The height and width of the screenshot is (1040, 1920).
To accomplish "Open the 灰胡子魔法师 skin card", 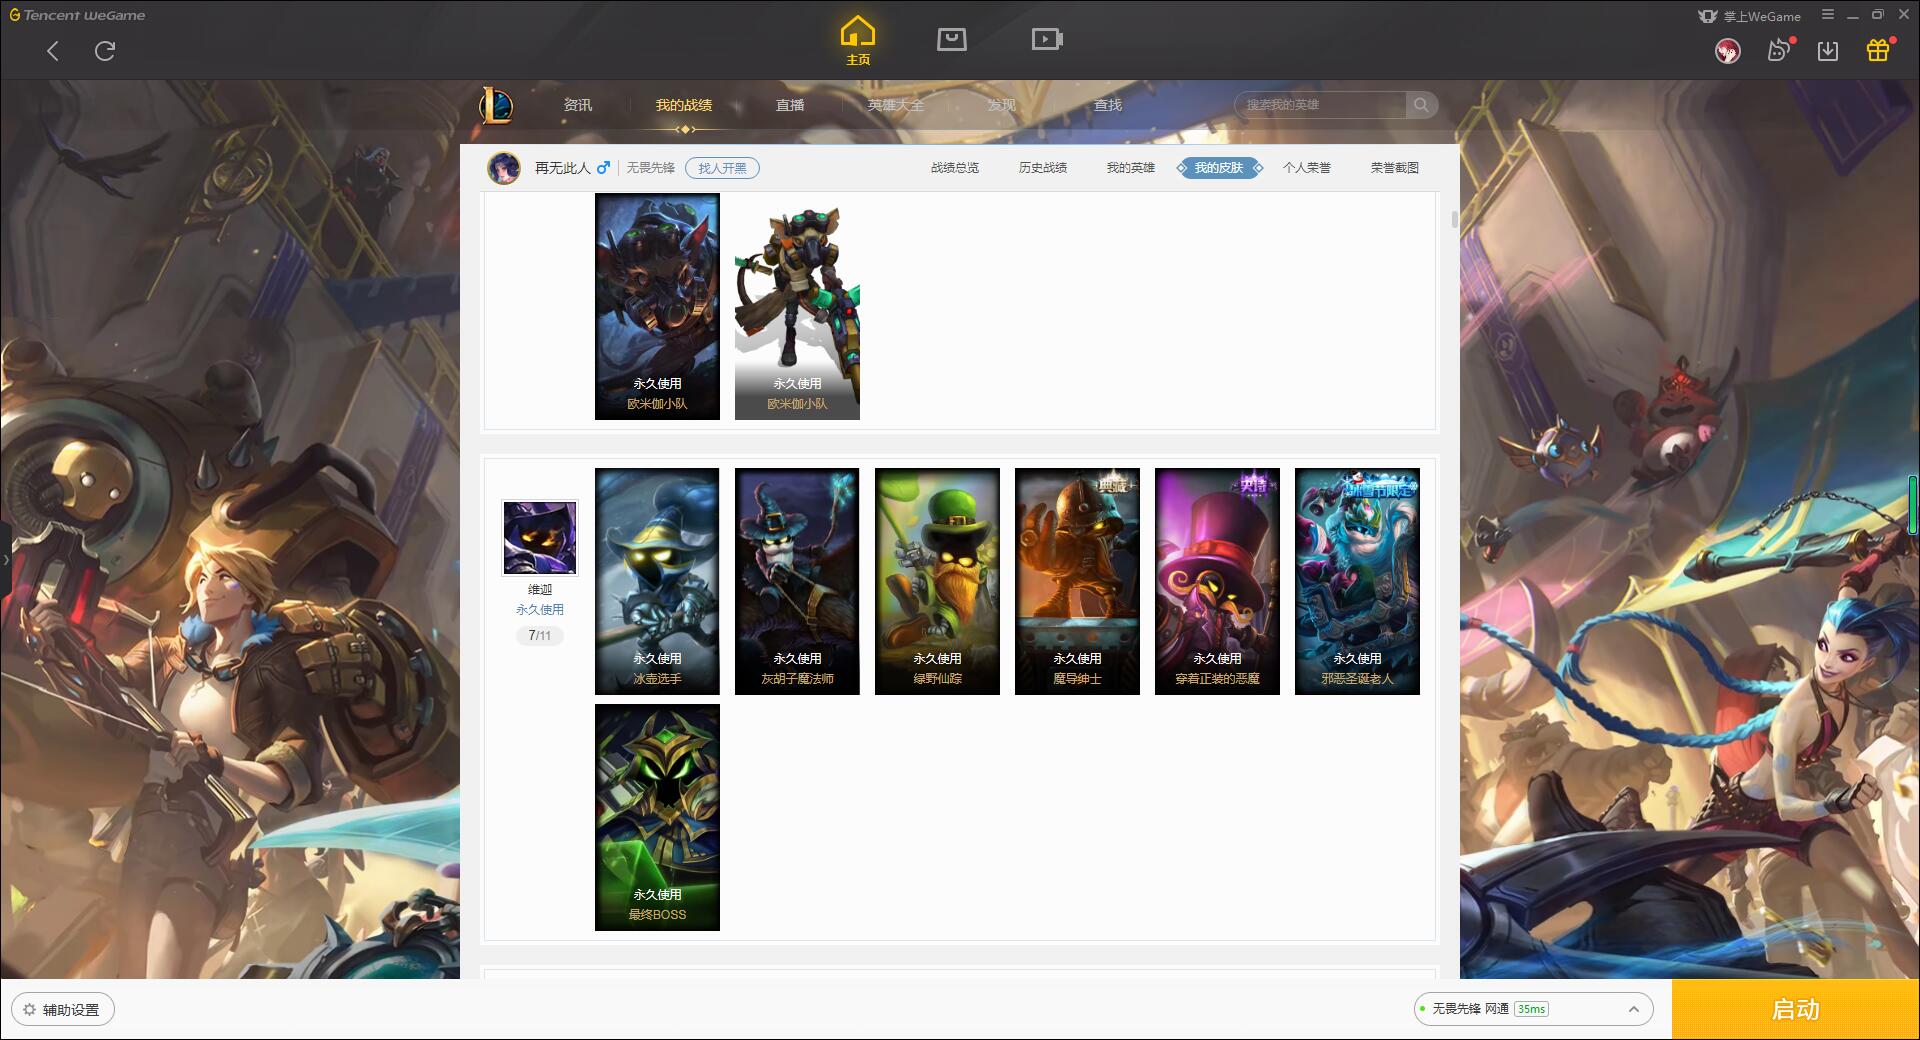I will click(x=797, y=581).
